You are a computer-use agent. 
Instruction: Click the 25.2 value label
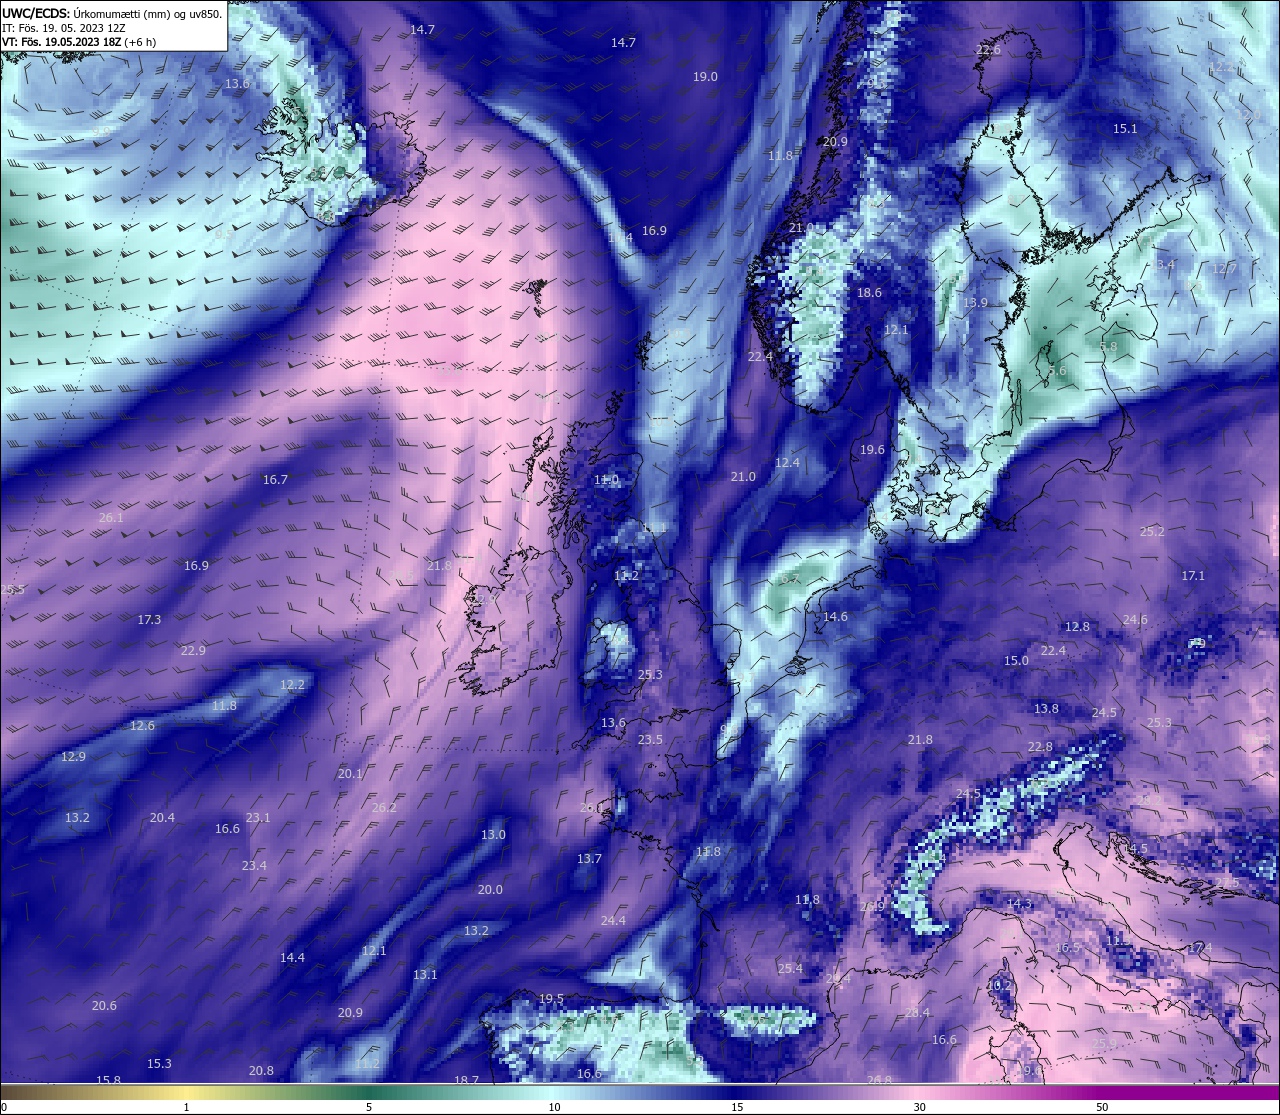[x=1152, y=532]
